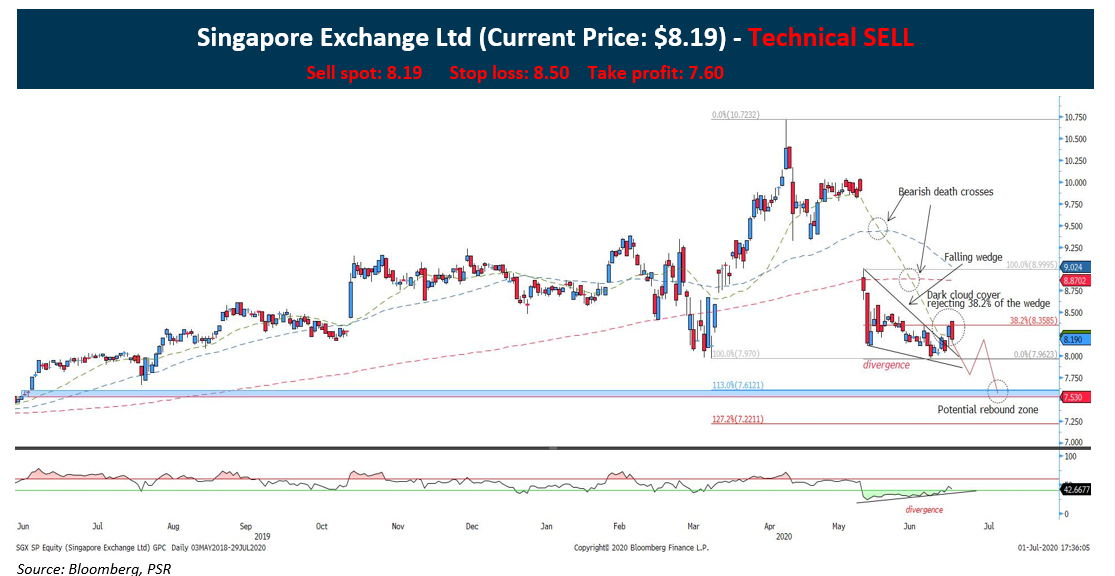Select the "Take profit: 7.60" text
This screenshot has height=576, width=1115.
click(656, 73)
